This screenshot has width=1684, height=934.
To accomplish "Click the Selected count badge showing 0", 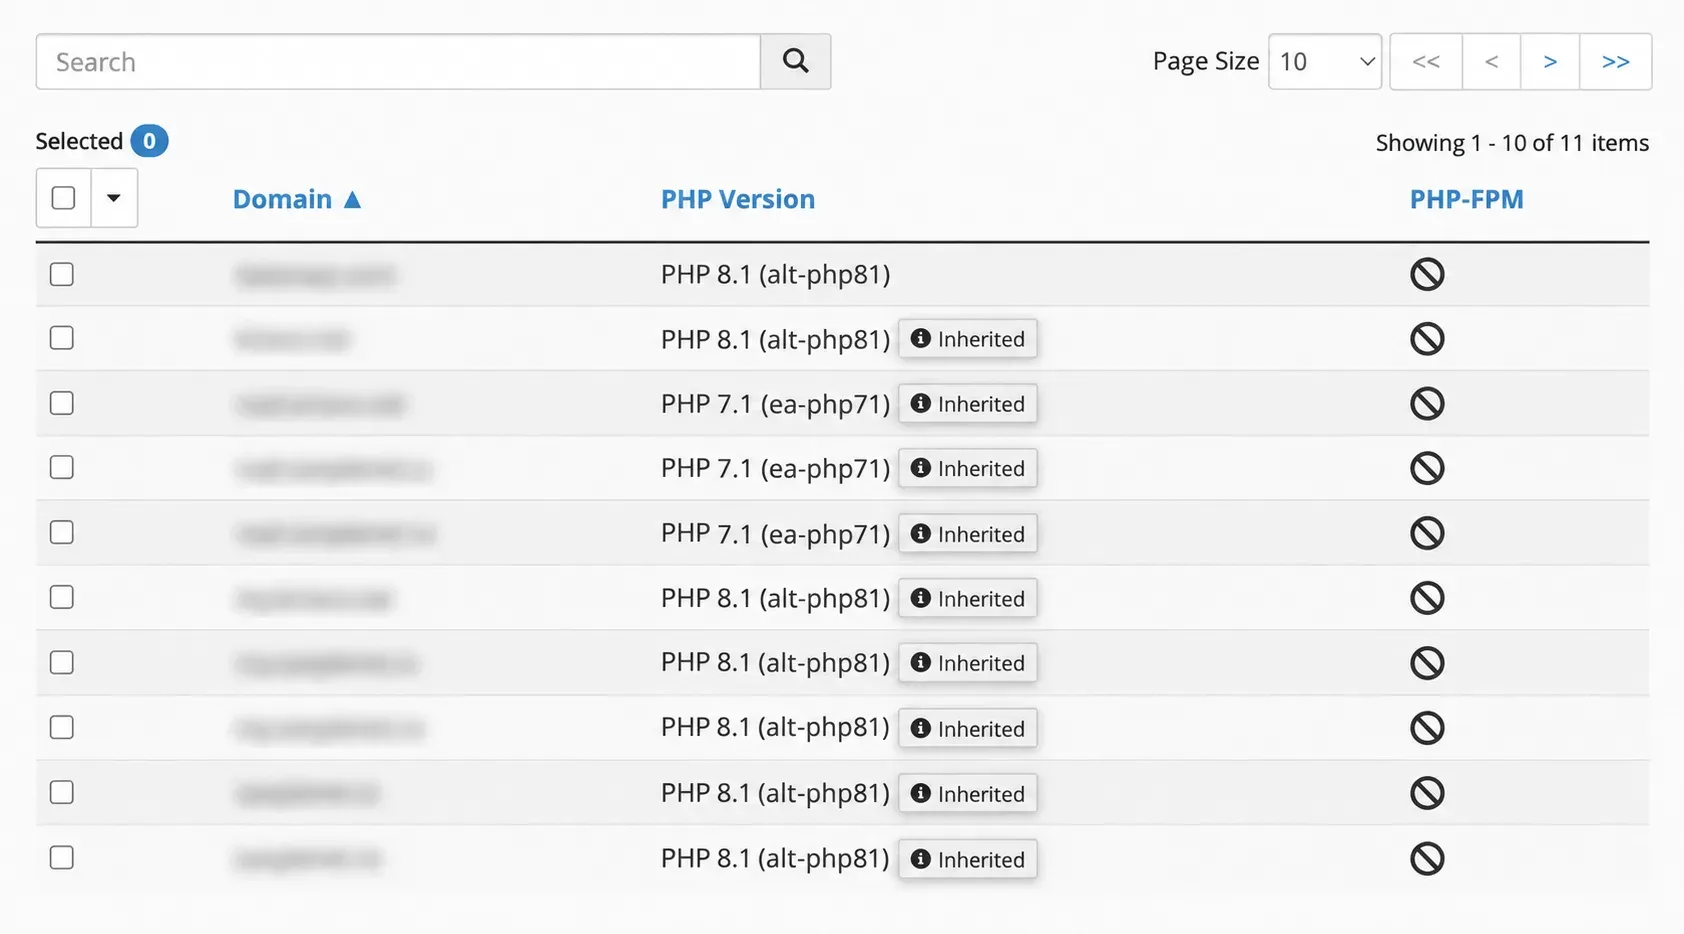I will click(149, 141).
